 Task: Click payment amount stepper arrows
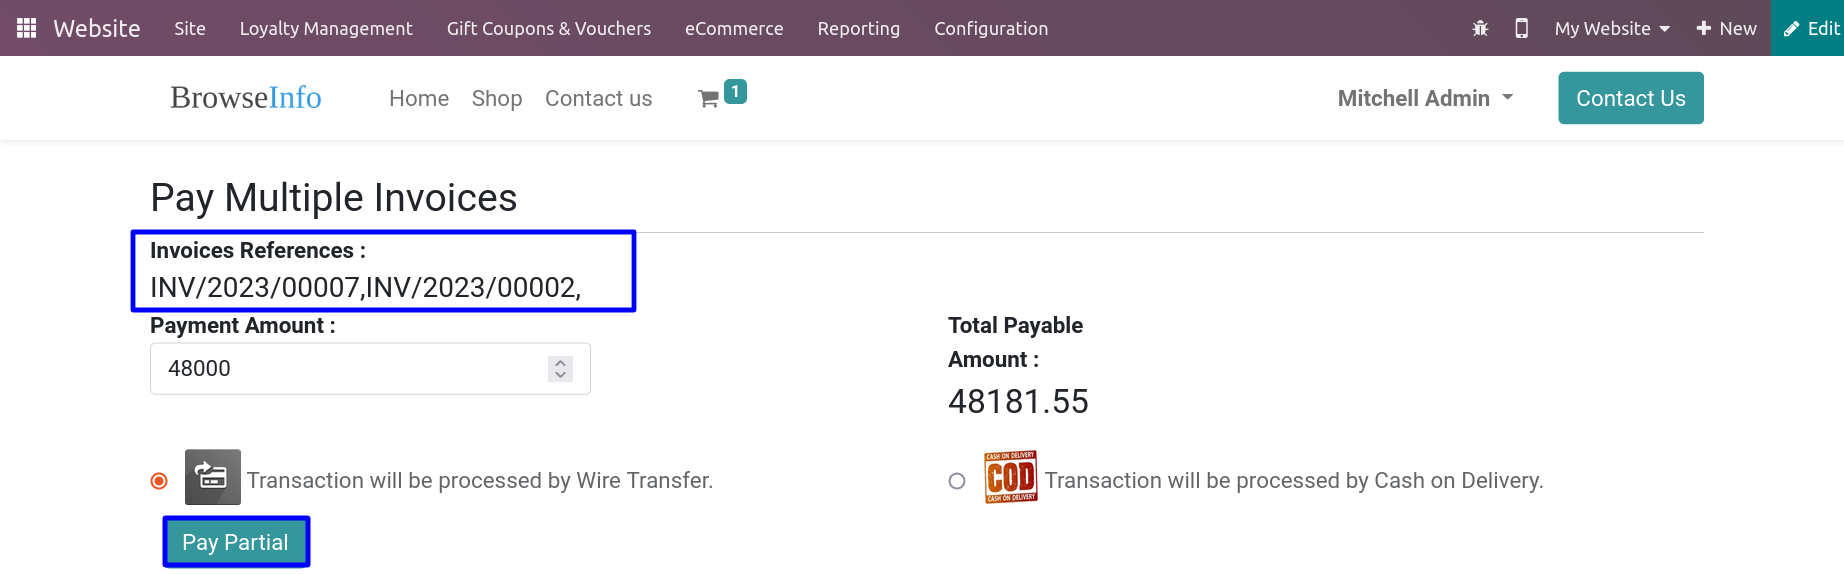coord(560,369)
